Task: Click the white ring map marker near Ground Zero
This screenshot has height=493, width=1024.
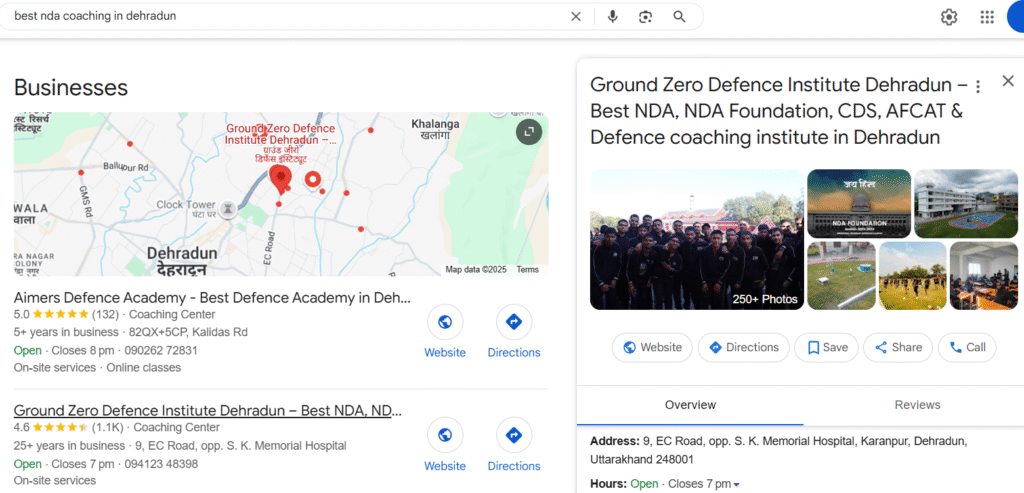Action: 313,179
